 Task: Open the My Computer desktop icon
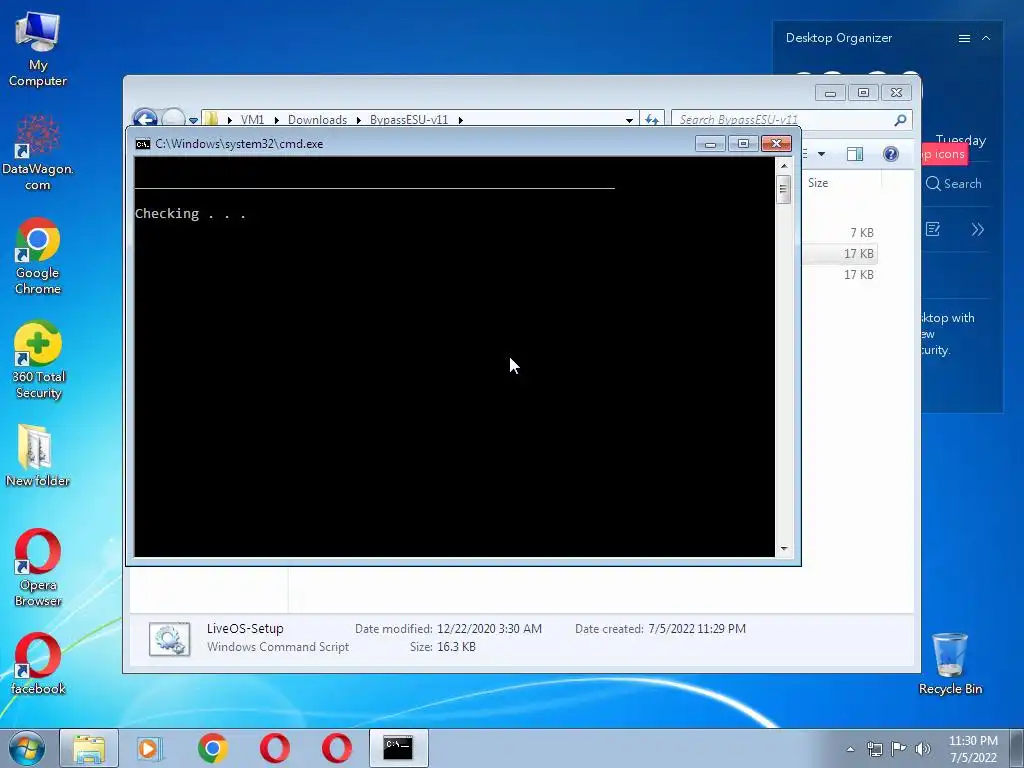click(38, 49)
